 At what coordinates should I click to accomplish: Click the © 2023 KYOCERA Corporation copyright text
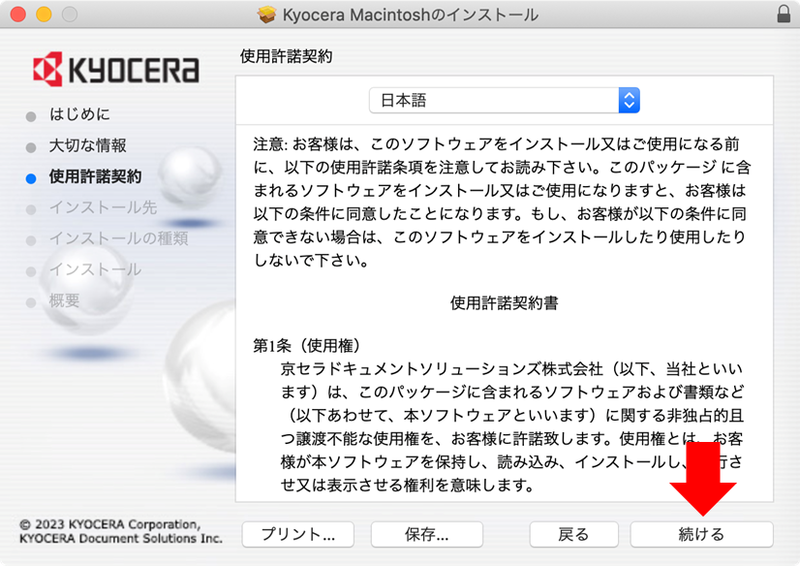pyautogui.click(x=121, y=531)
